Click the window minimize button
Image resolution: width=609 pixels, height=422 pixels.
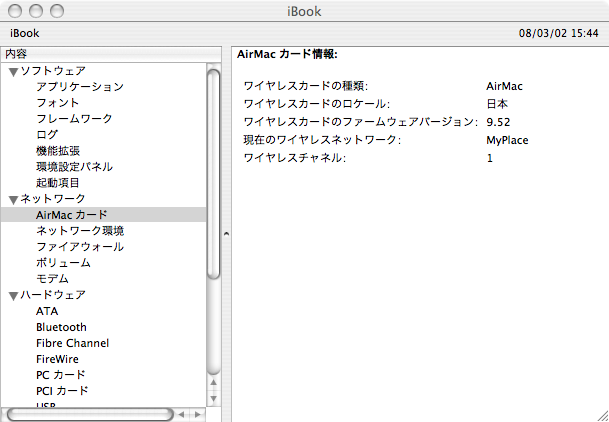[36, 11]
